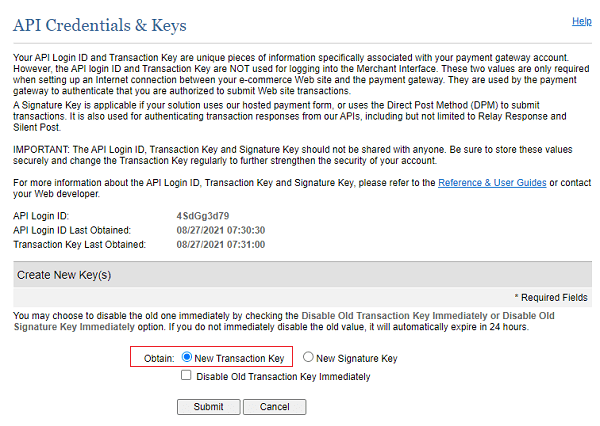The image size is (600, 426).
Task: Select the New Signature Key radio button
Action: click(x=309, y=357)
